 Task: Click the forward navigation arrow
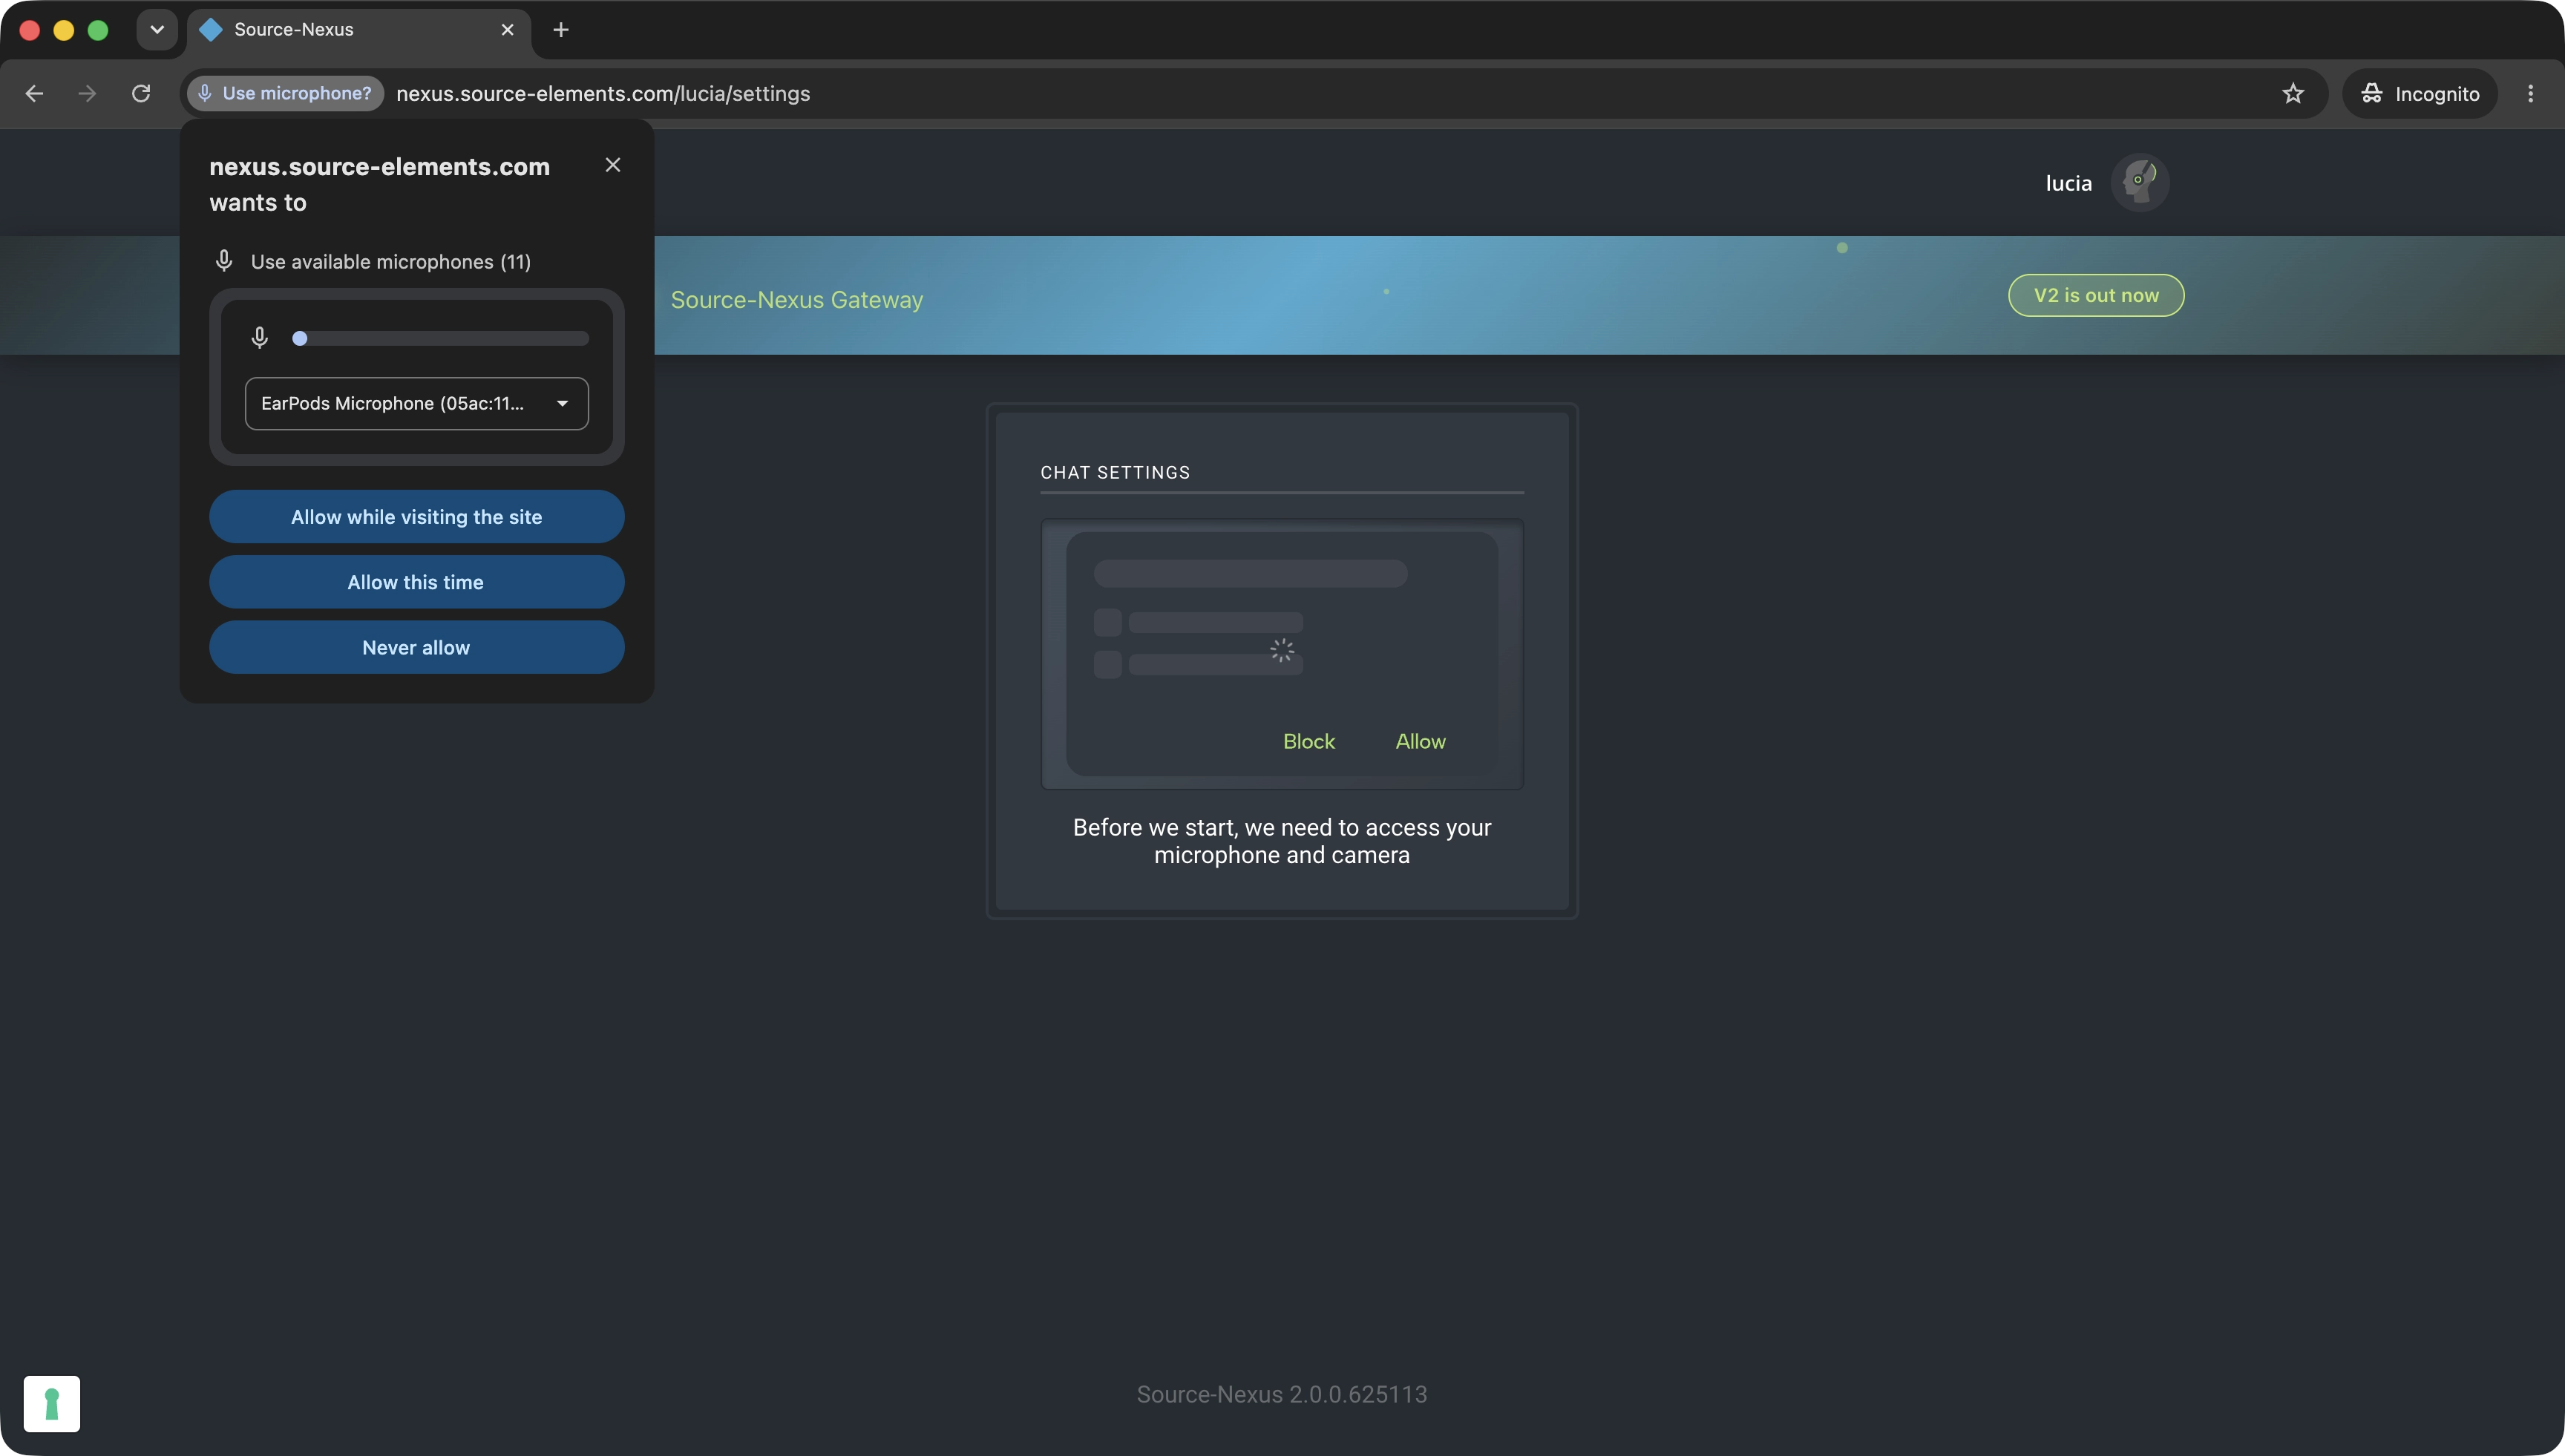(88, 93)
